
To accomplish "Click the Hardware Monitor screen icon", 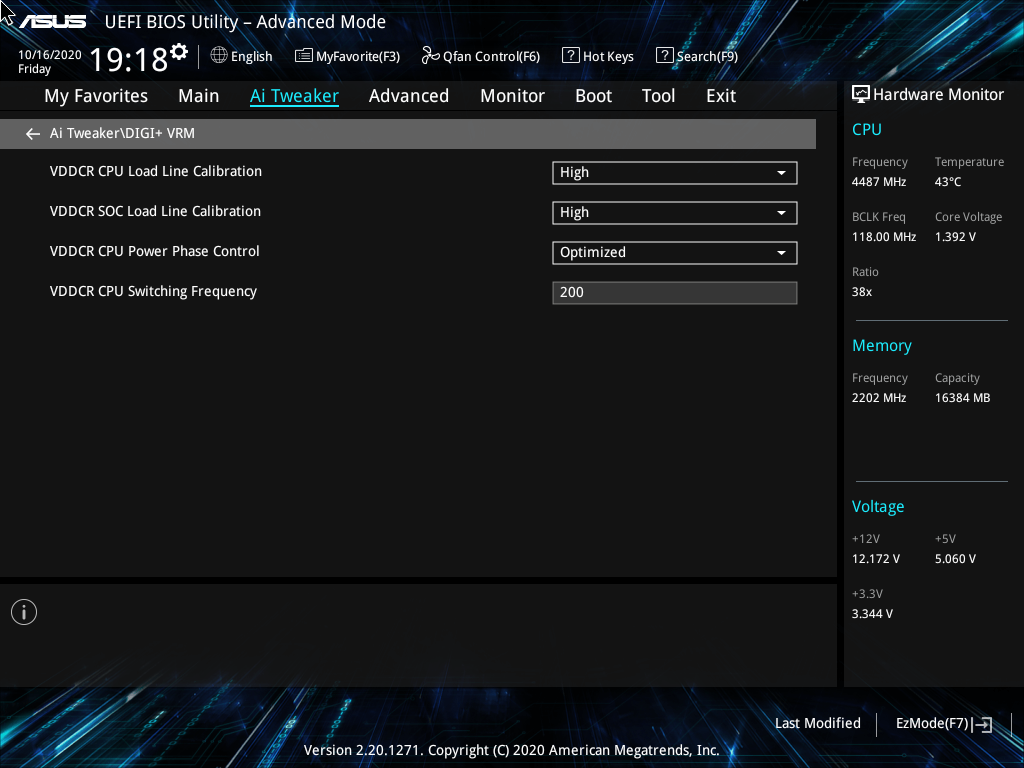I will click(861, 94).
